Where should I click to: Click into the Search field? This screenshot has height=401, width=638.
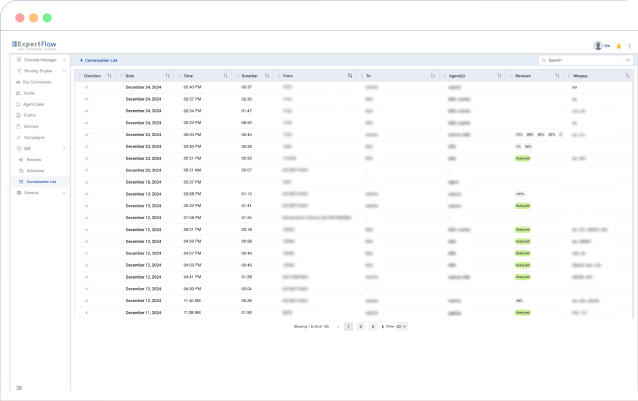coord(582,60)
